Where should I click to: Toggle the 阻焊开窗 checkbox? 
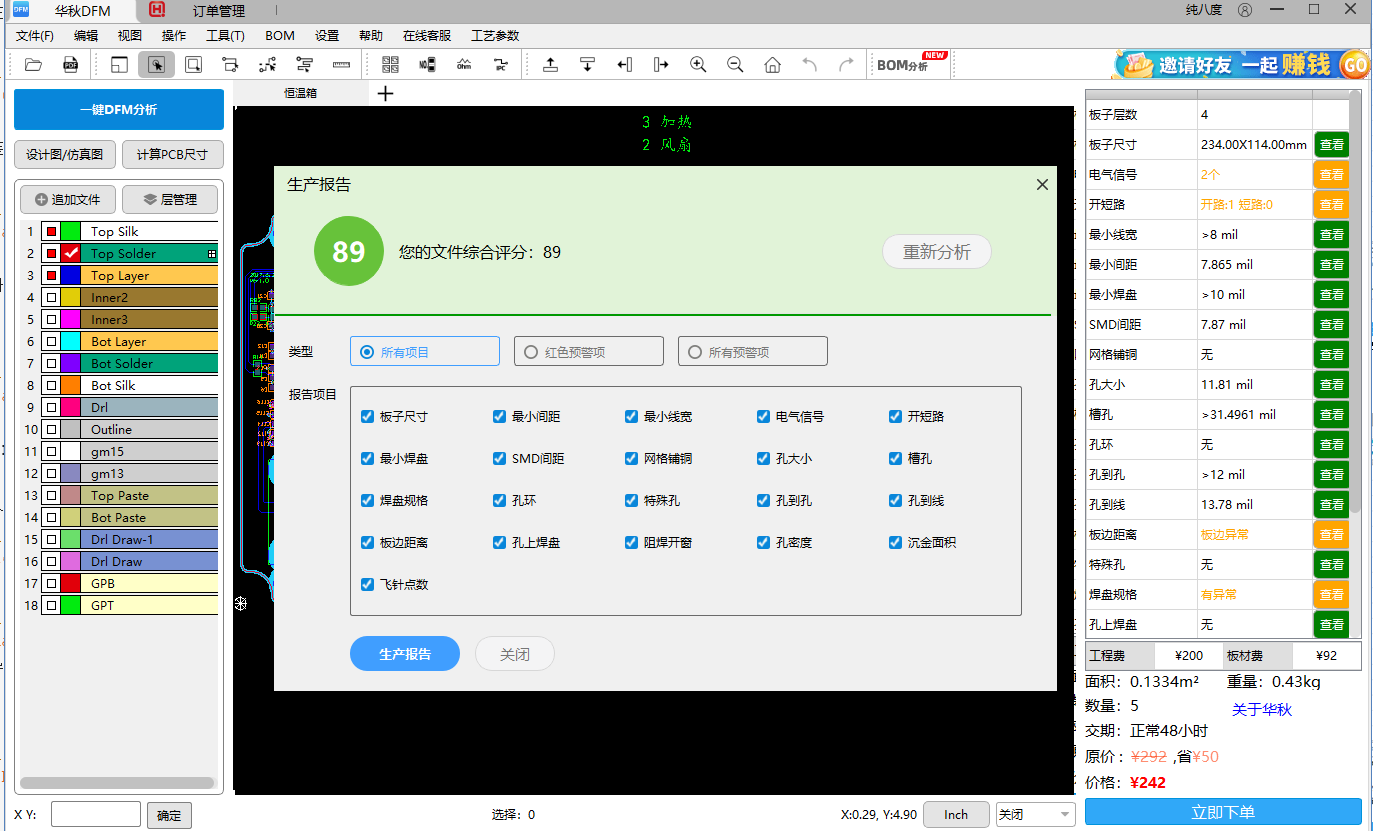[x=631, y=542]
